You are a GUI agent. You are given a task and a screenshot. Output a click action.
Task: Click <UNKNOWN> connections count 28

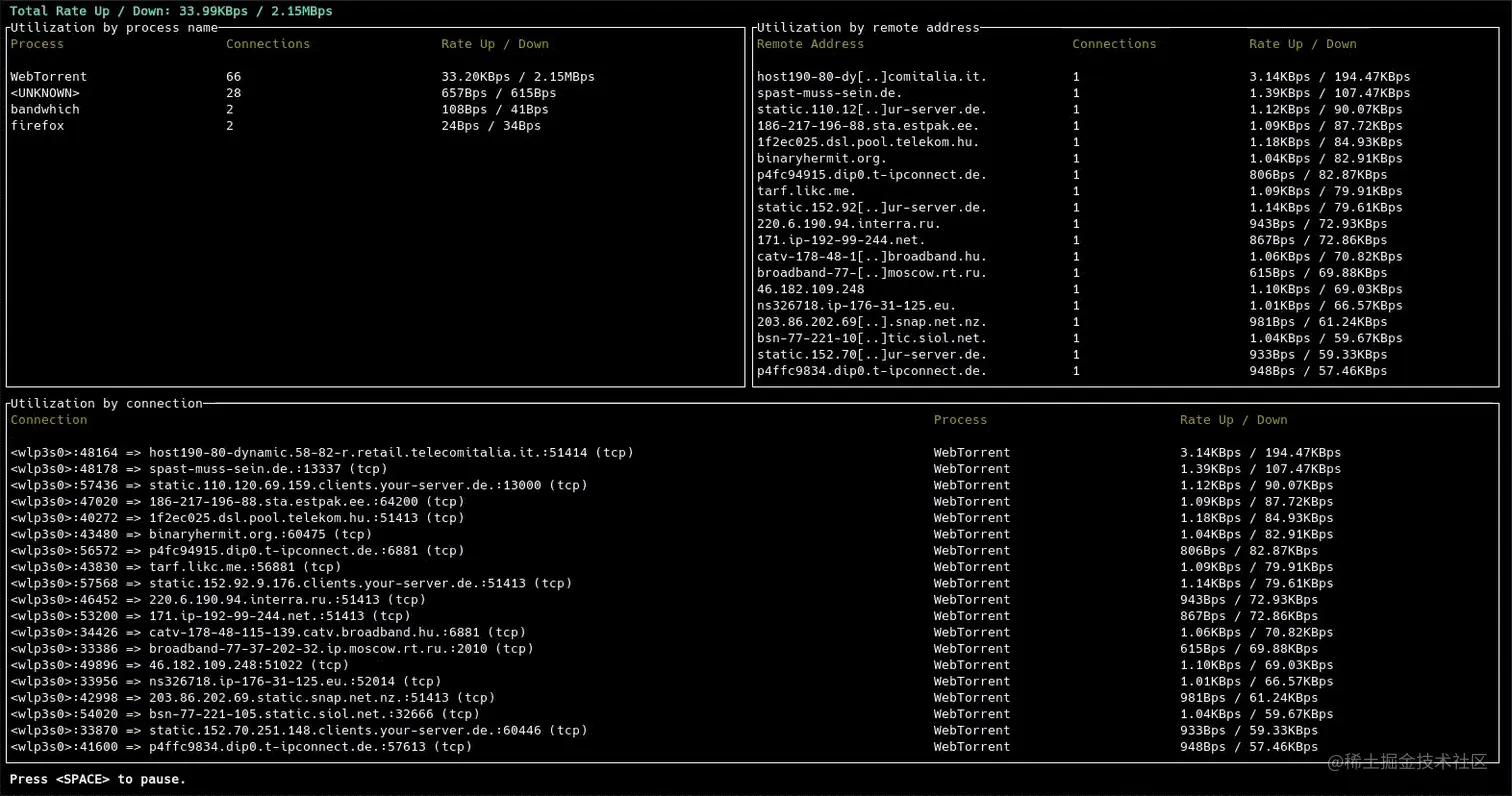point(233,93)
